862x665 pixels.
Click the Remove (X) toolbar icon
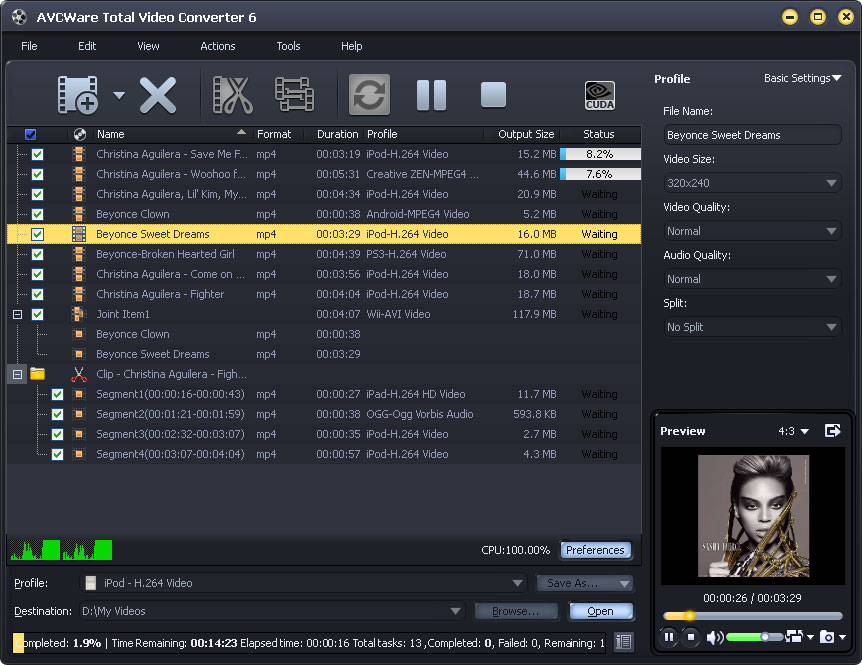(x=157, y=95)
